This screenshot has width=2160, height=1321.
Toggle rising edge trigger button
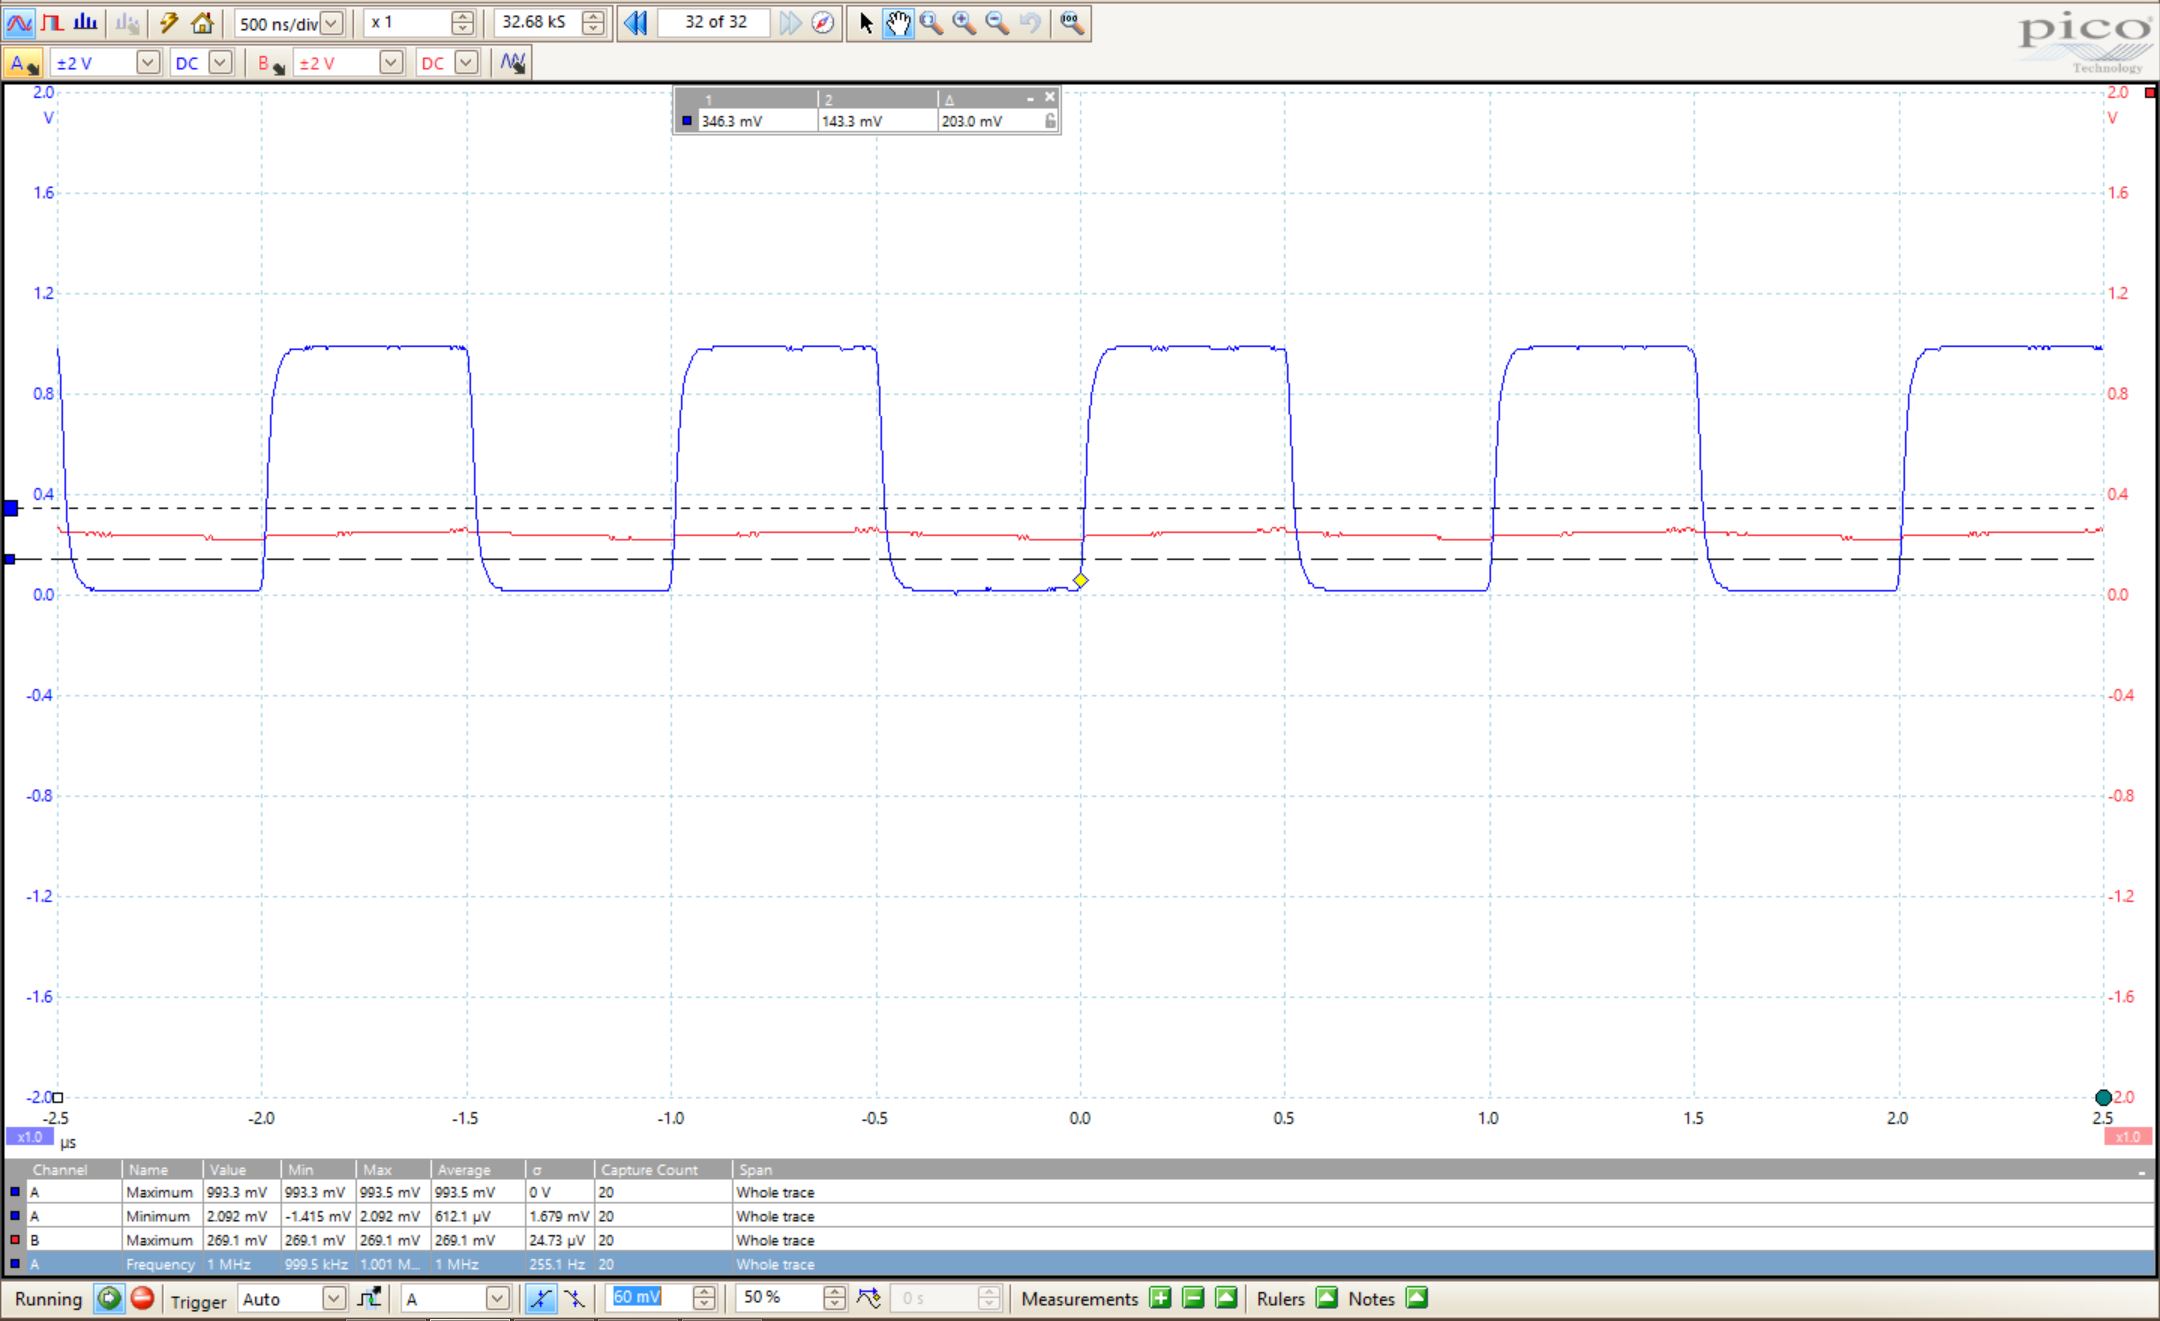tap(540, 1298)
